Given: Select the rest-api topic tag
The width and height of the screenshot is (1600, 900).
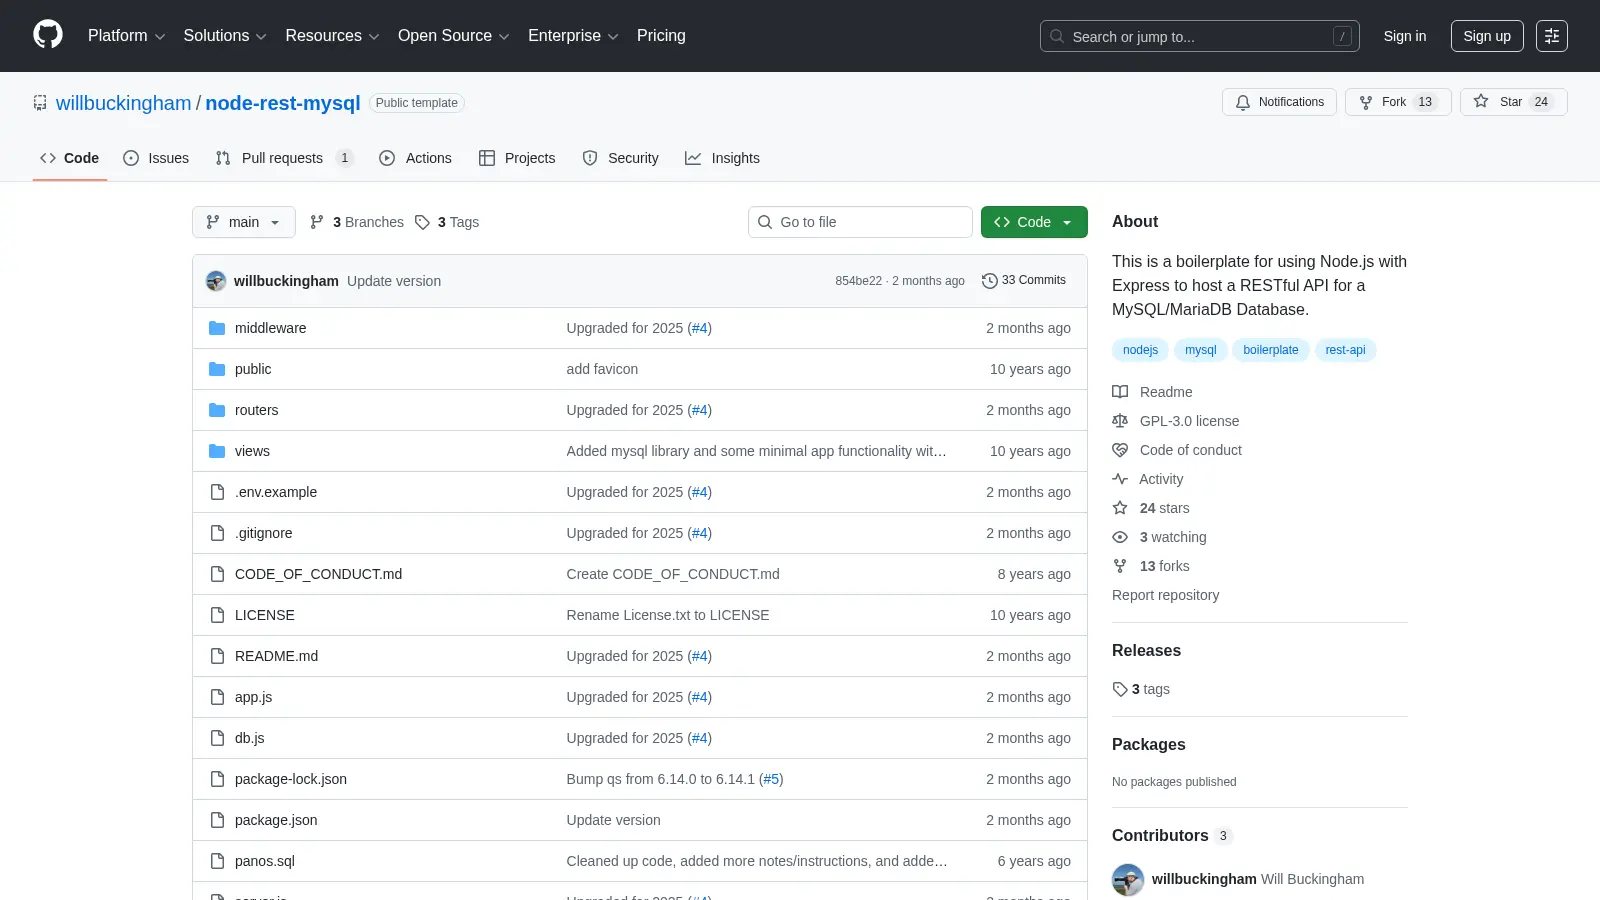Looking at the screenshot, I should (x=1345, y=350).
